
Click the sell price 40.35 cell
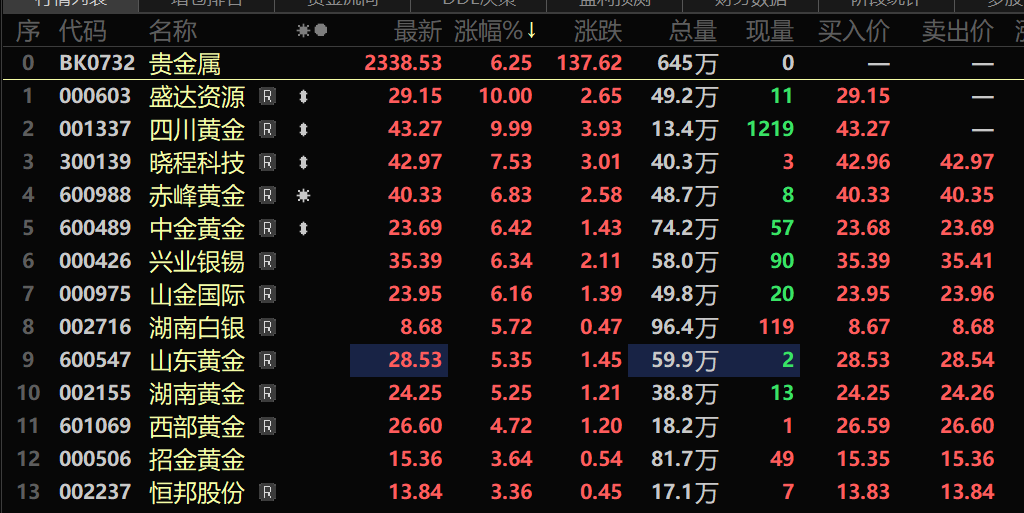click(967, 195)
